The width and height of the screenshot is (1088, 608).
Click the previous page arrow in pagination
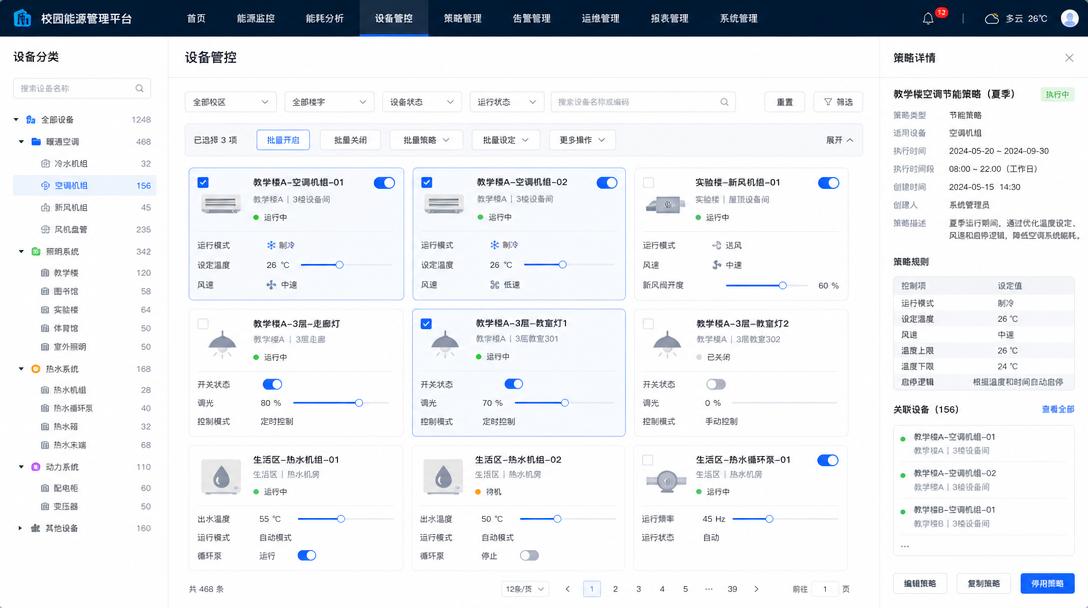pos(568,589)
